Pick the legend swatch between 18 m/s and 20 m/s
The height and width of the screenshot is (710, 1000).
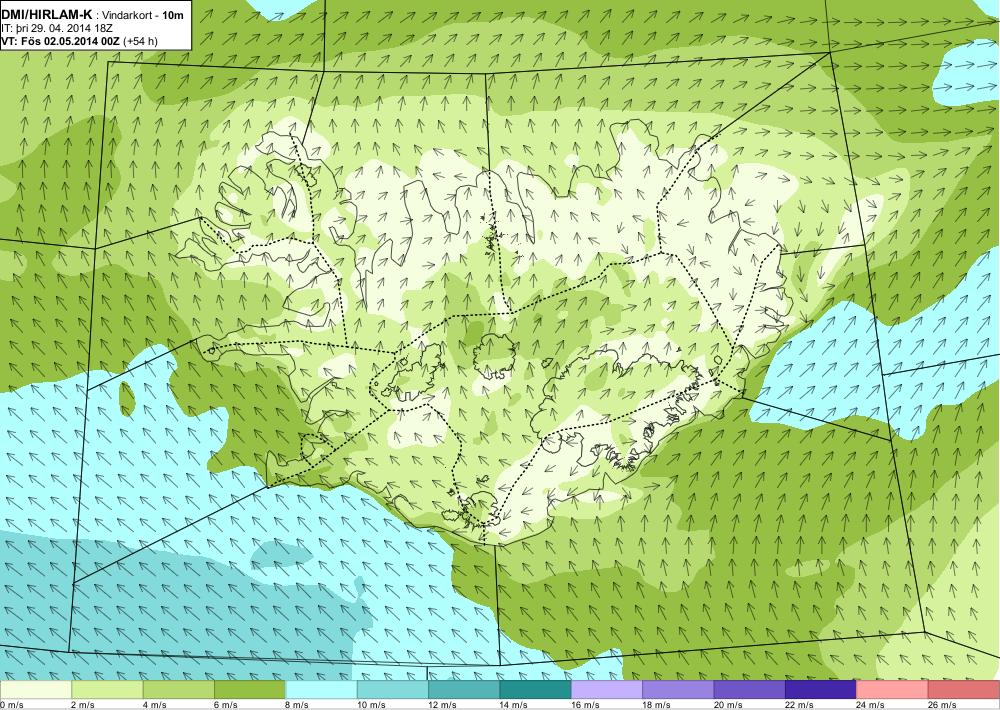679,690
